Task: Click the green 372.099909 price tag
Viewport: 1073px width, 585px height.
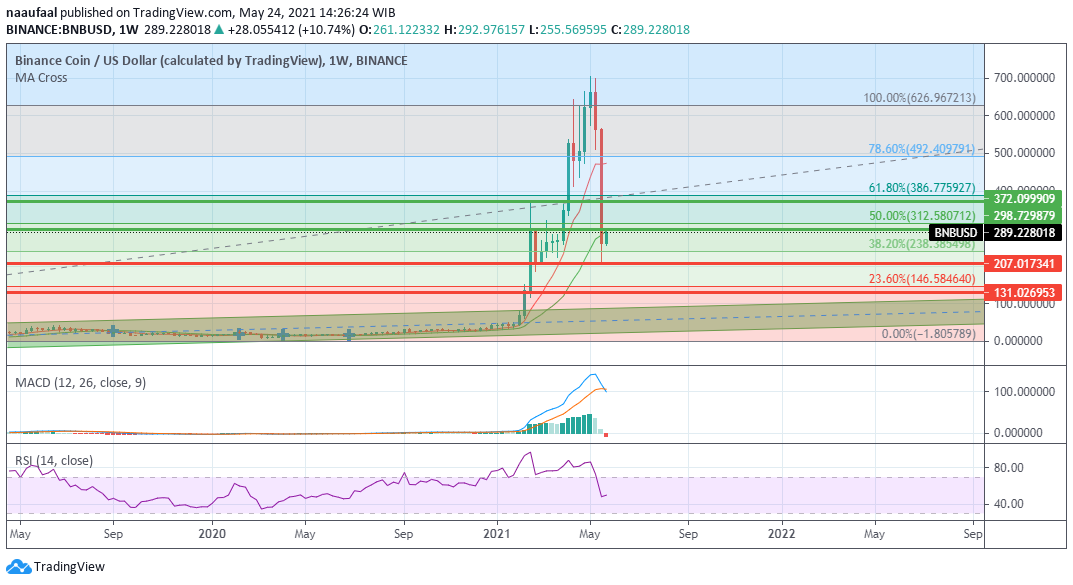Action: coord(1023,199)
